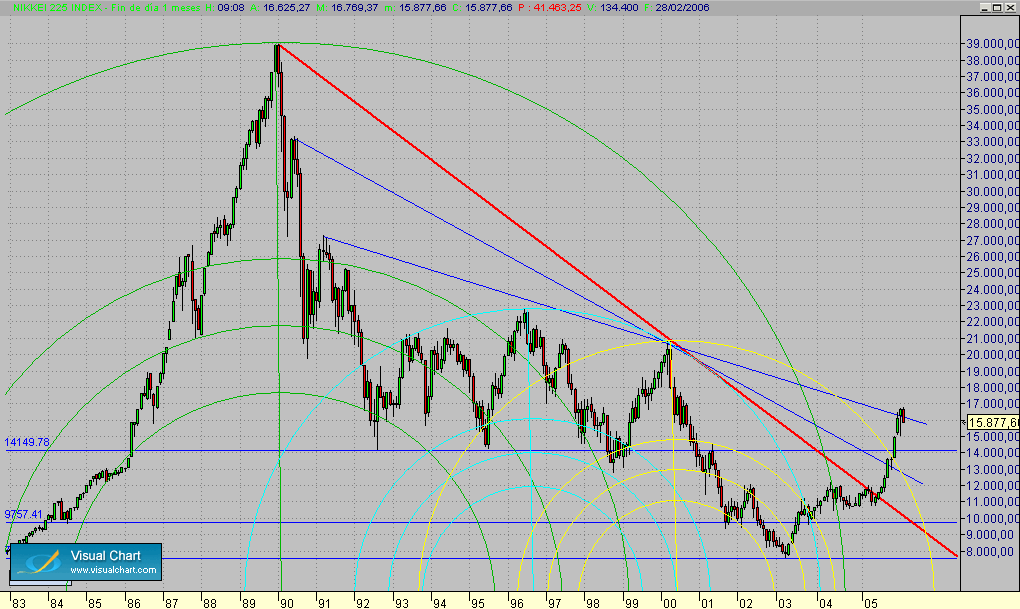This screenshot has height=609, width=1020.
Task: Click the year 92 on time axis
Action: pos(363,603)
